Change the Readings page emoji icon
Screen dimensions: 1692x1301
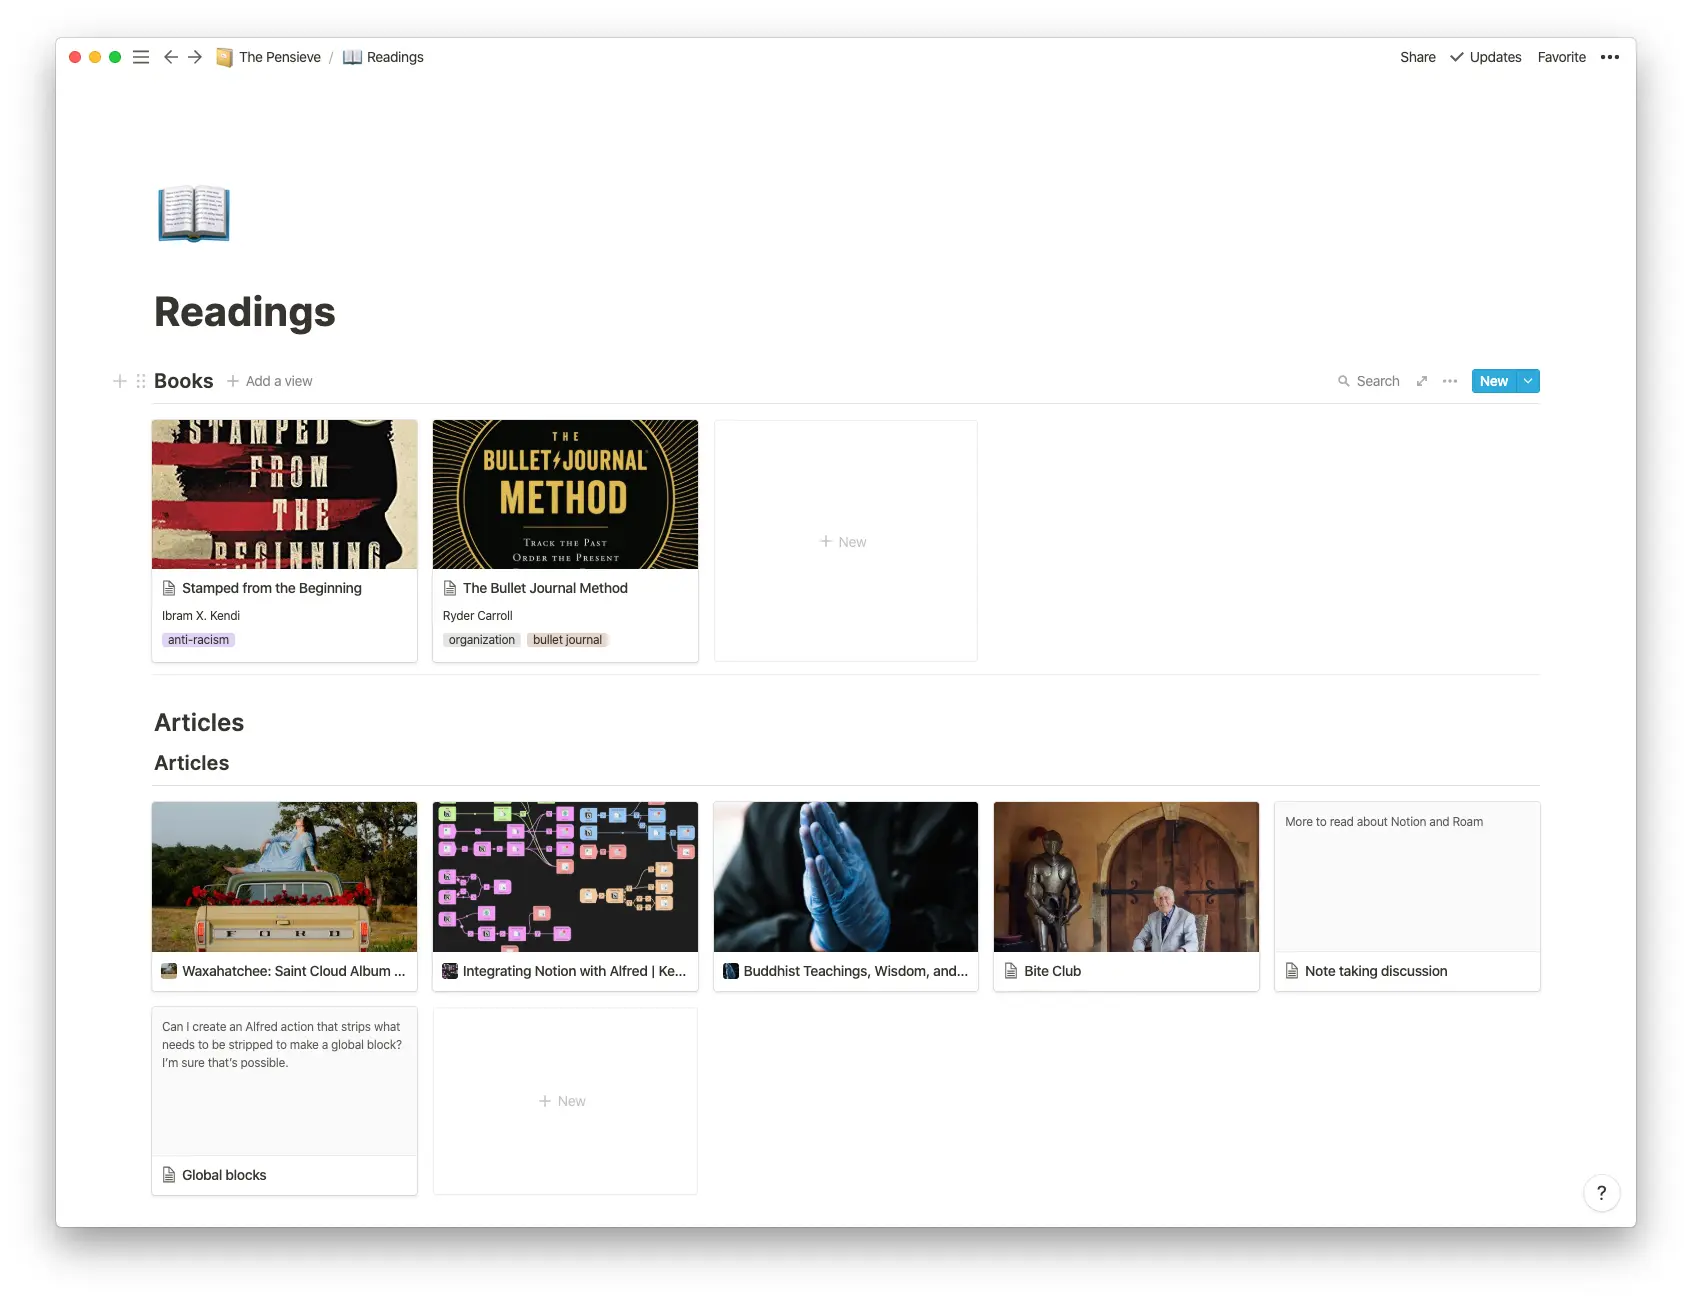pos(193,213)
